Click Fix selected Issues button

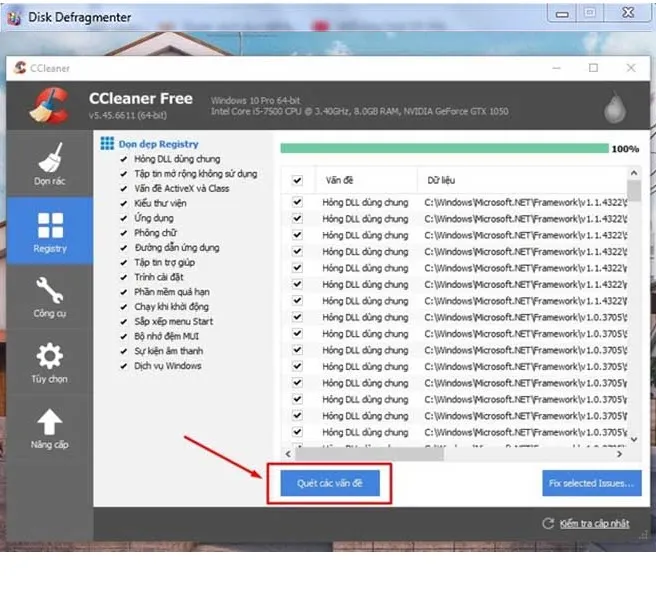pyautogui.click(x=592, y=483)
